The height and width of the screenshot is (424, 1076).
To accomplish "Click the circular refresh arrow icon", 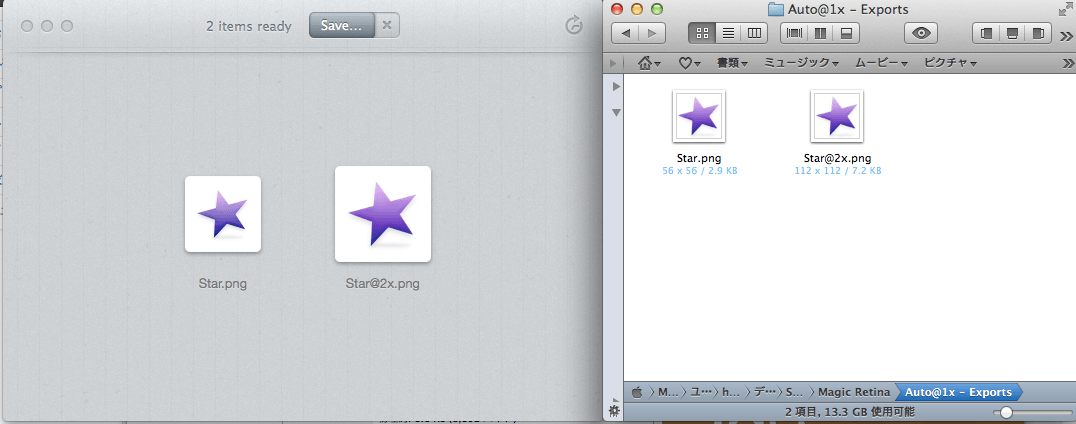I will coord(574,26).
